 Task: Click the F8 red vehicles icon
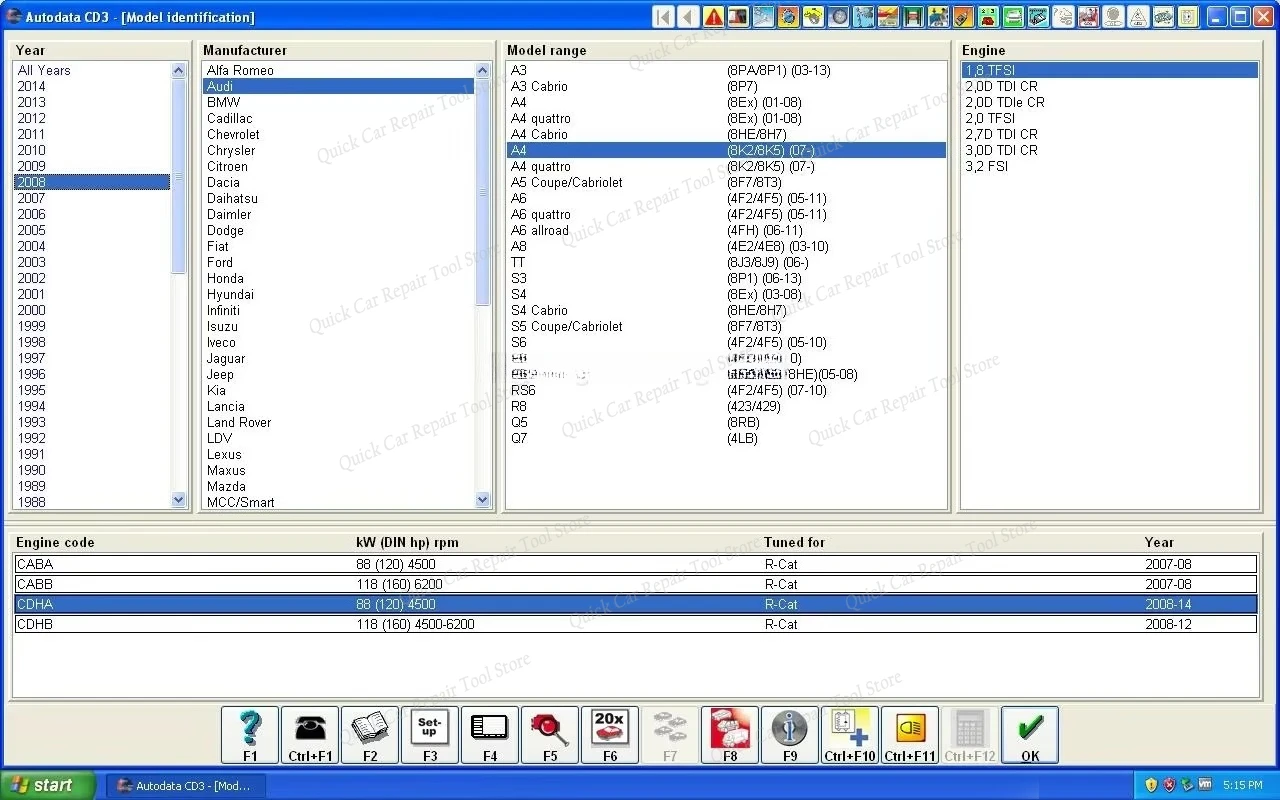730,733
